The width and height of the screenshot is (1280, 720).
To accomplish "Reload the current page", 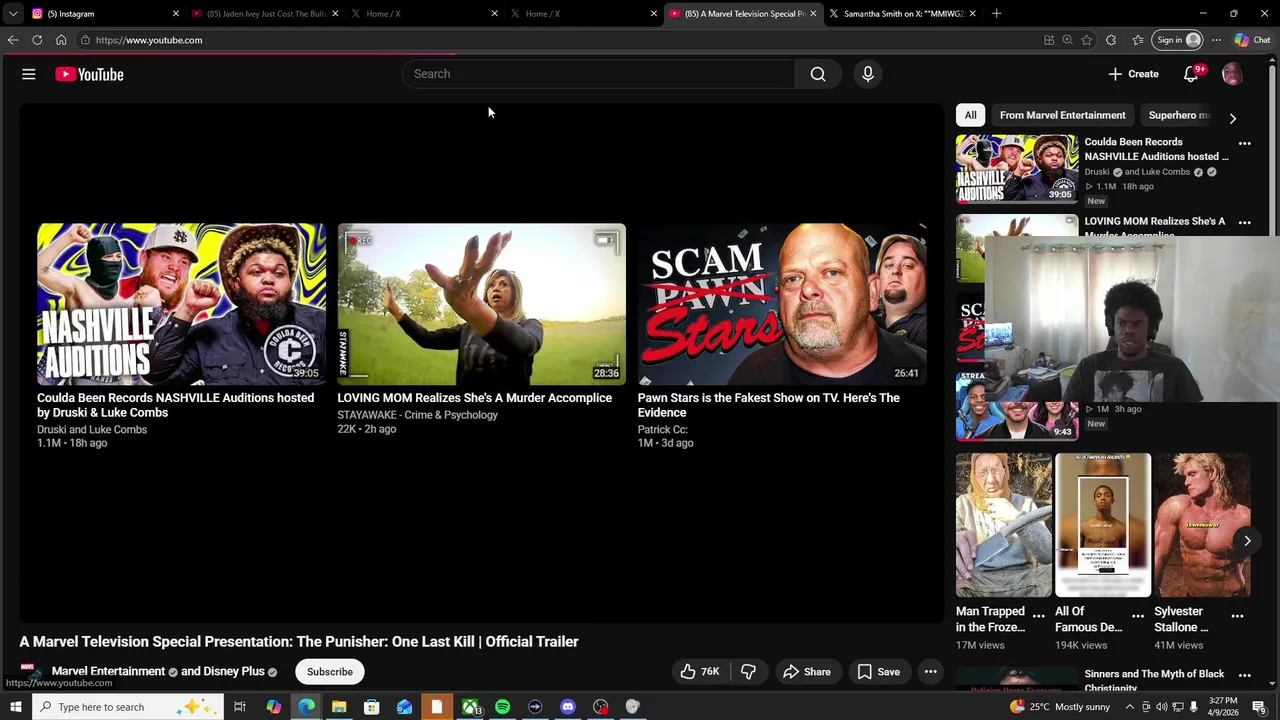I will pos(37,40).
